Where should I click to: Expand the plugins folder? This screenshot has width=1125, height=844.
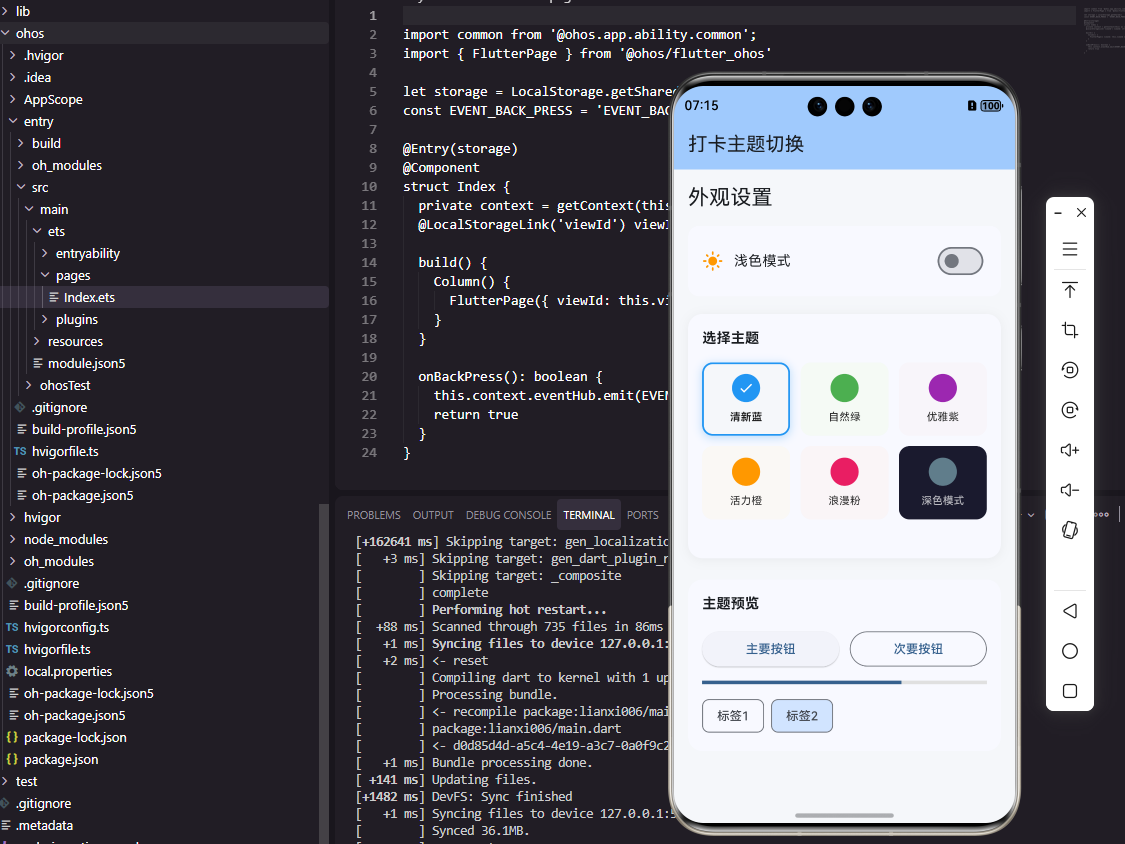[x=77, y=319]
